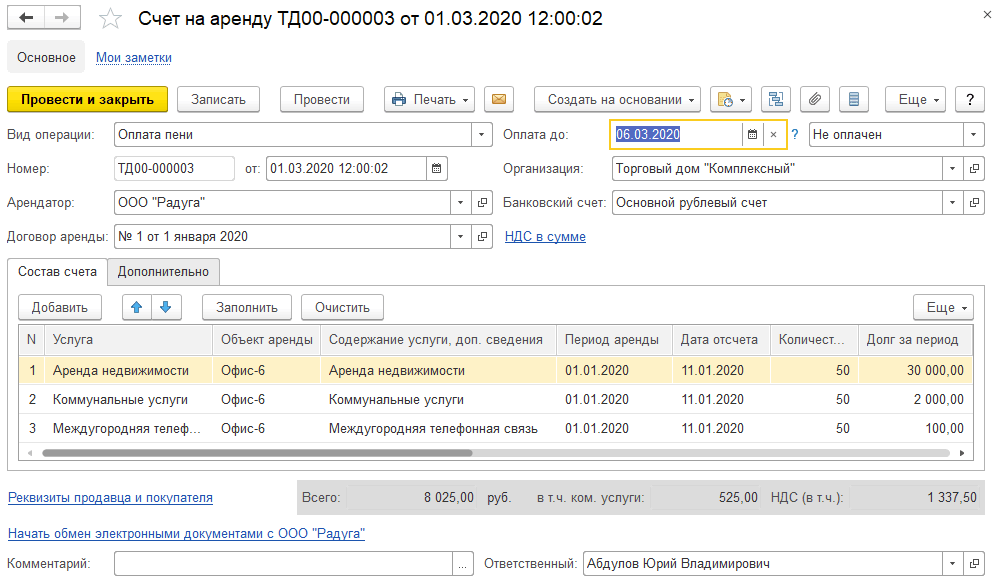Viewport: 1000px width, 586px height.
Task: Click the 'Провести' button
Action: click(x=322, y=99)
